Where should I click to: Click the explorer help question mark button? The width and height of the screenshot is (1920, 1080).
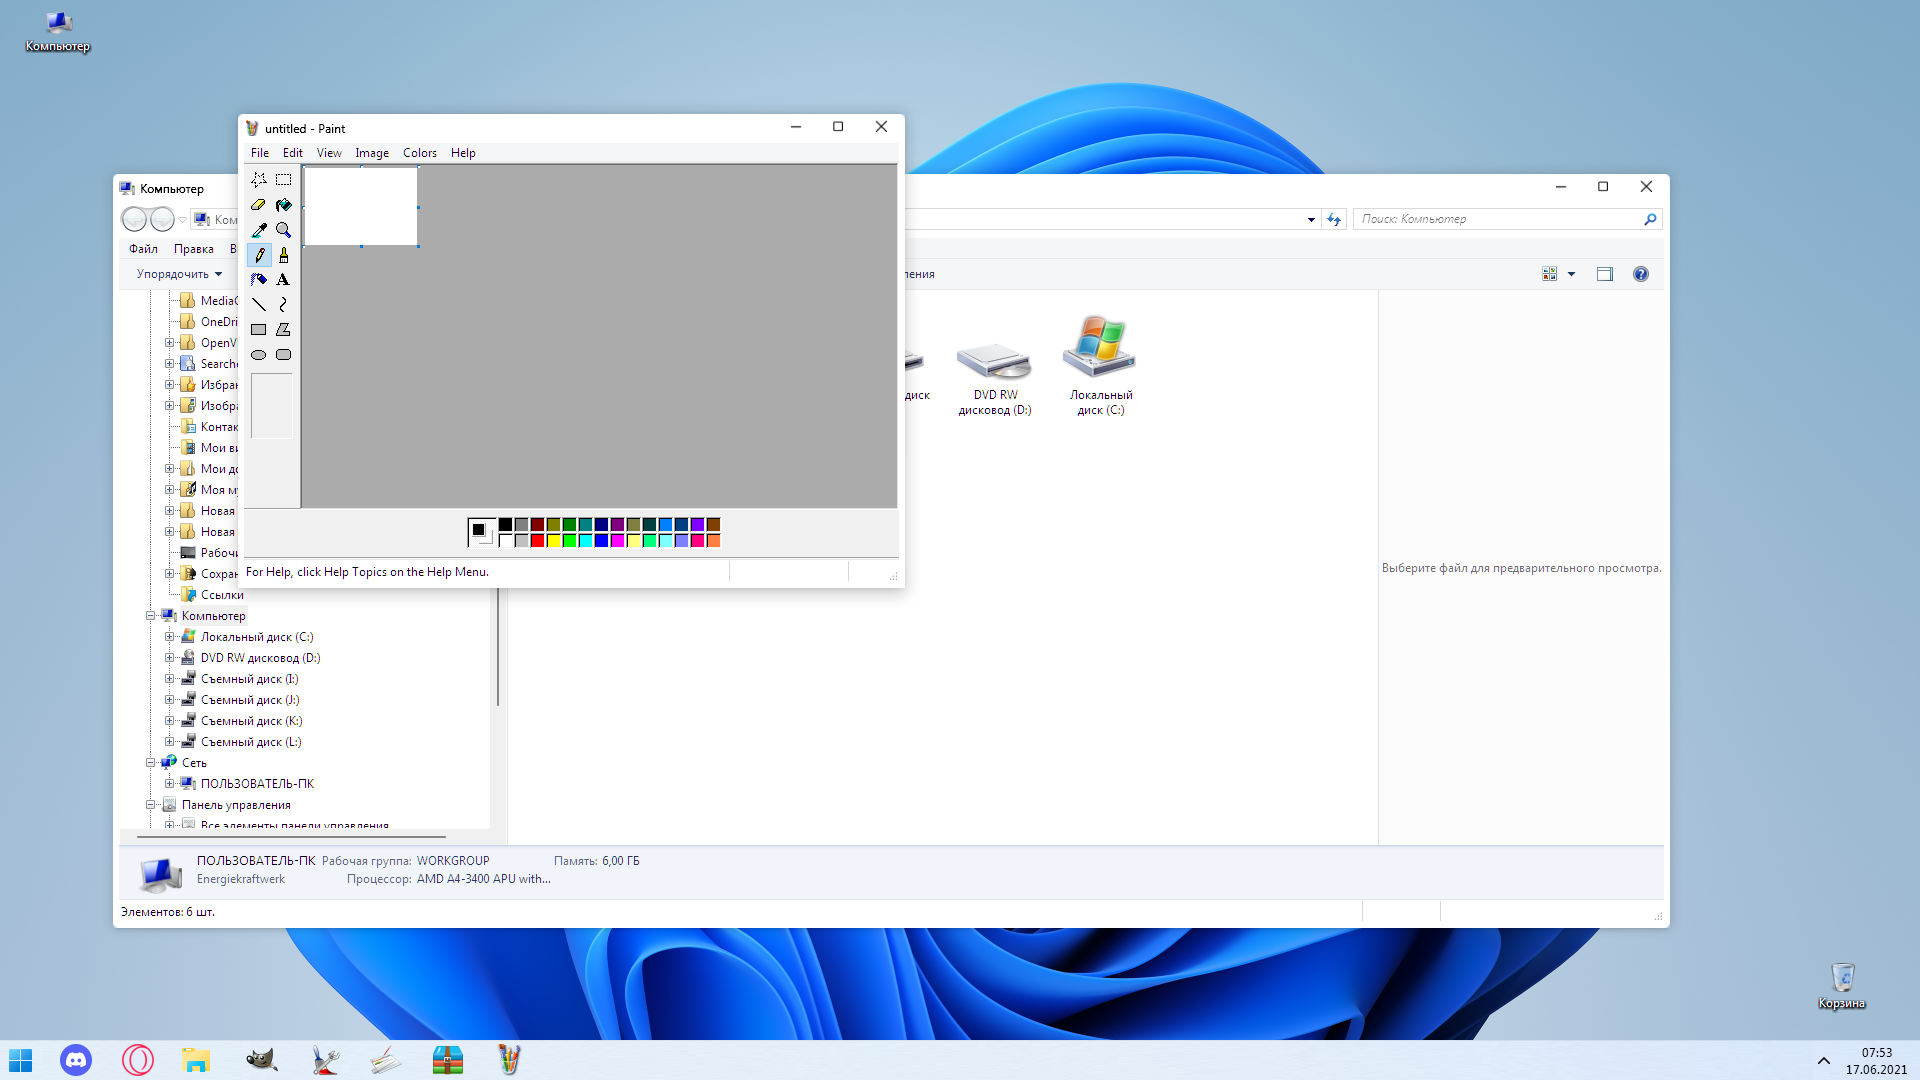coord(1641,273)
